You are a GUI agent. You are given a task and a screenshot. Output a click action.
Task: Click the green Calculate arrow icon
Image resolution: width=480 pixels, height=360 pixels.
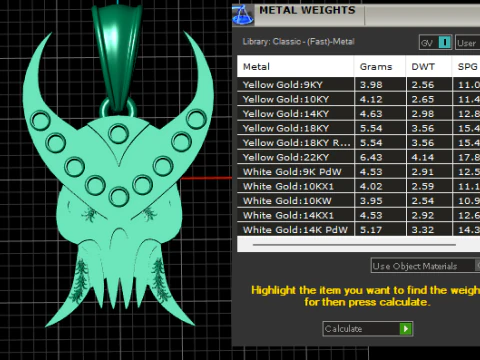click(406, 329)
